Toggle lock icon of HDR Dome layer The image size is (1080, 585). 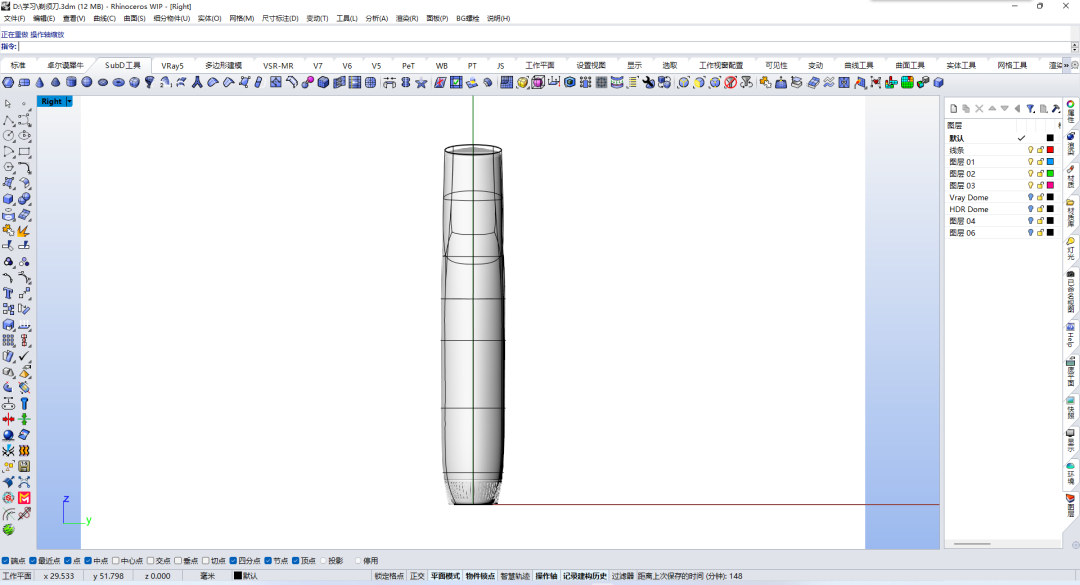pyautogui.click(x=1040, y=209)
